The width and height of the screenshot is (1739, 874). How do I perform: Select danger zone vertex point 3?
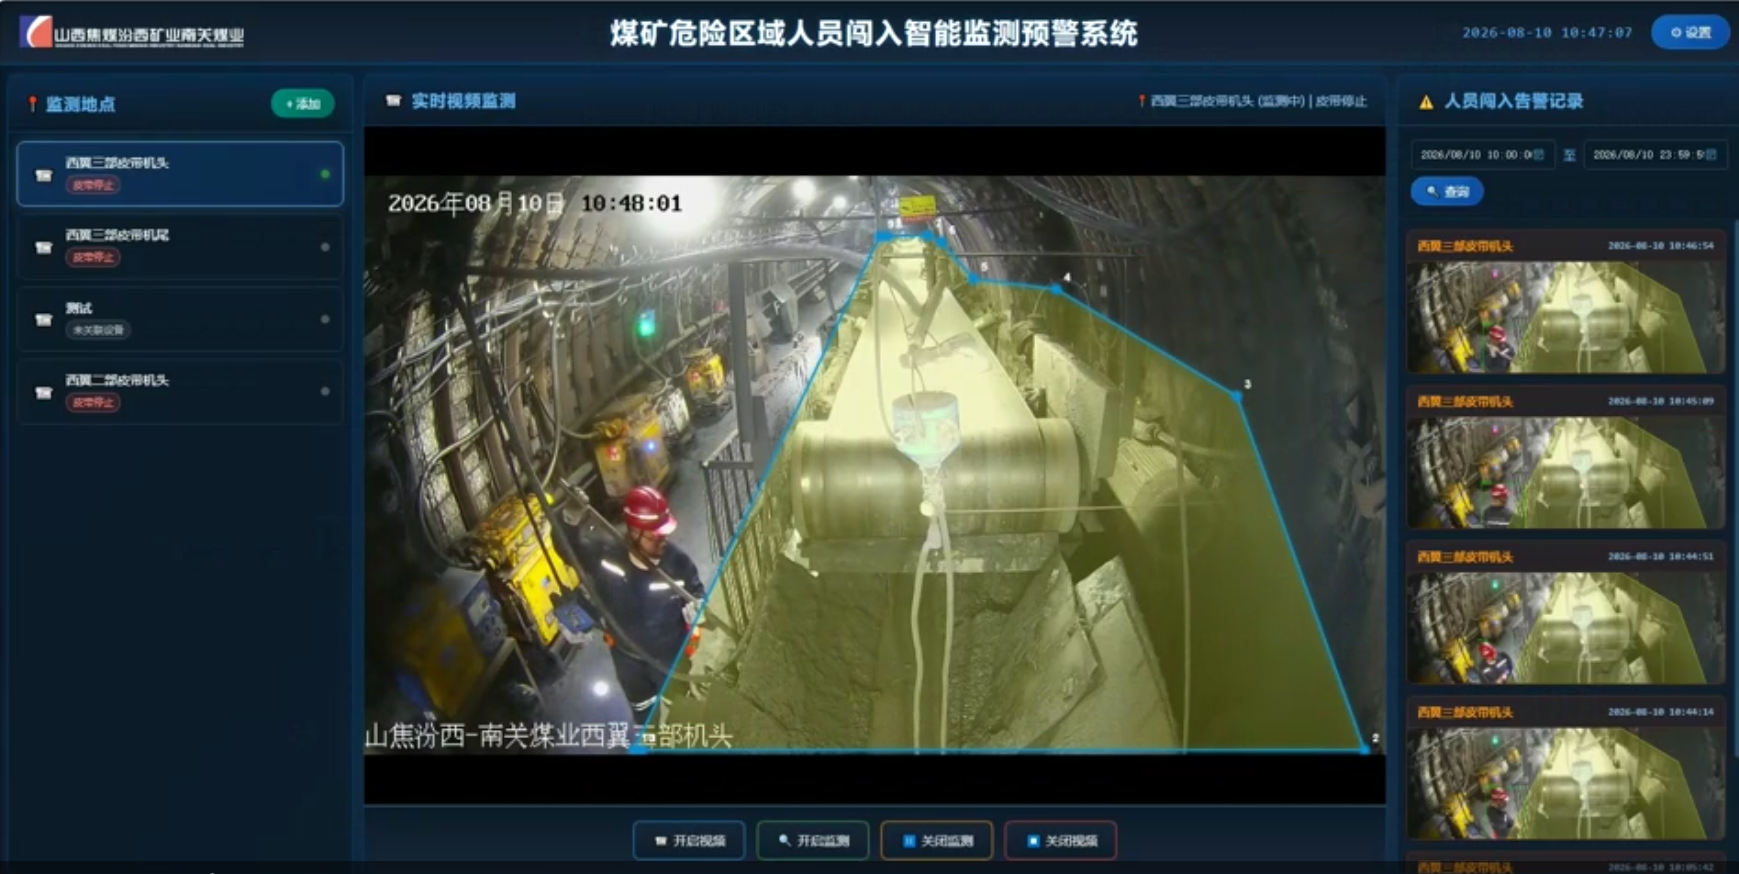(x=1239, y=396)
